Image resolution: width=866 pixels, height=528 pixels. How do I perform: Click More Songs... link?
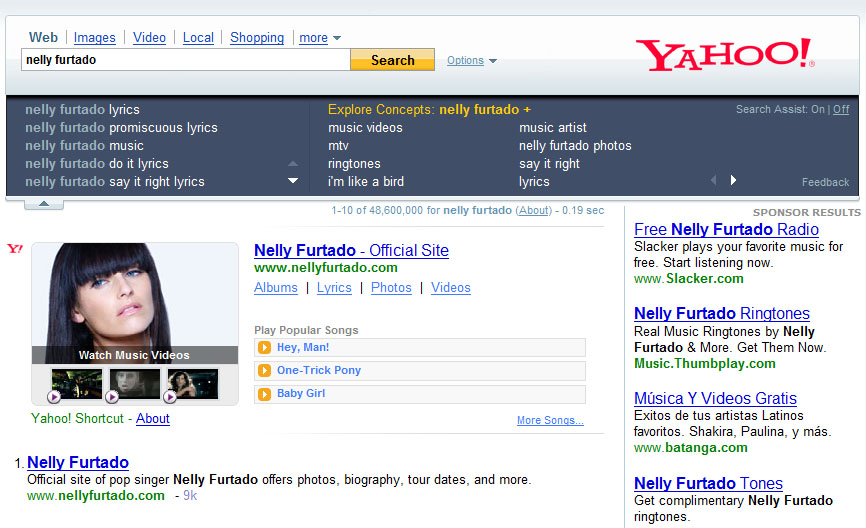pyautogui.click(x=550, y=420)
